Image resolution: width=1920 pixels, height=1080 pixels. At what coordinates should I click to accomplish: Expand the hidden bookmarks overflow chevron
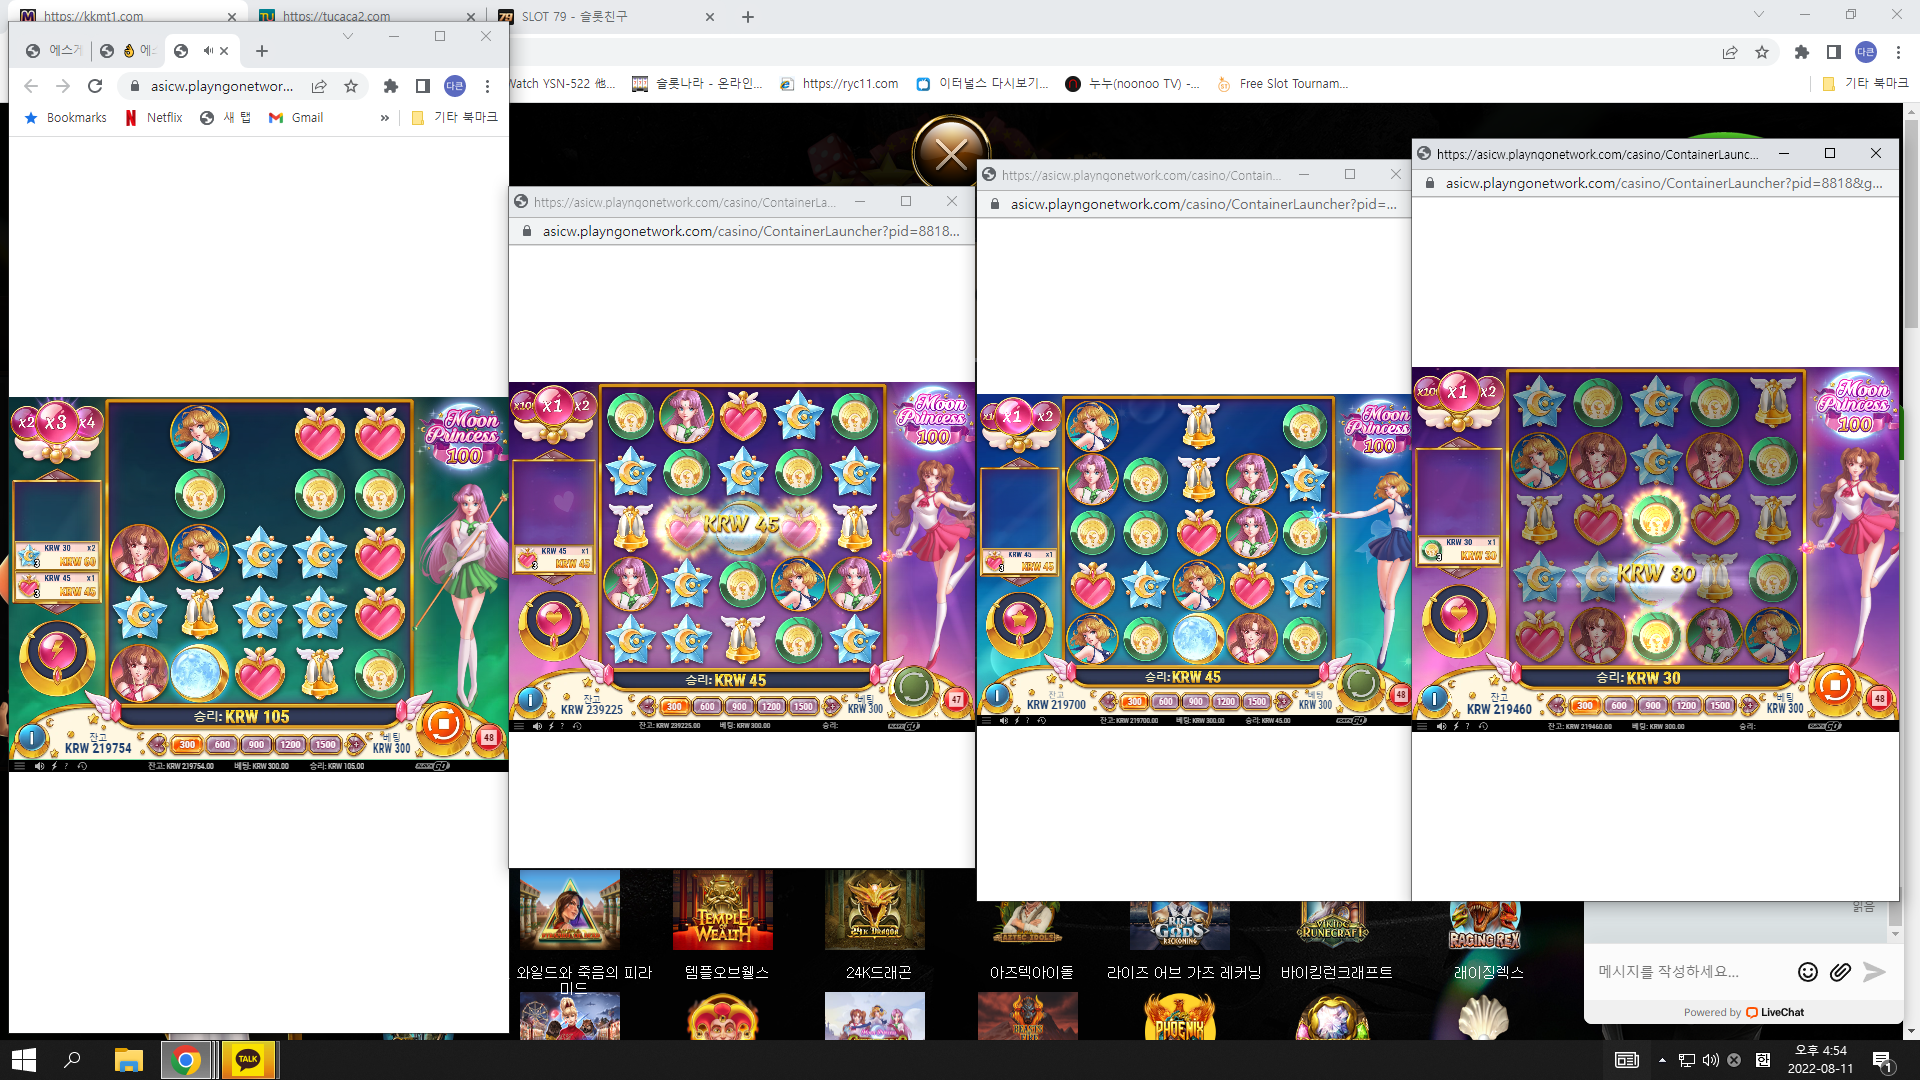pyautogui.click(x=384, y=118)
